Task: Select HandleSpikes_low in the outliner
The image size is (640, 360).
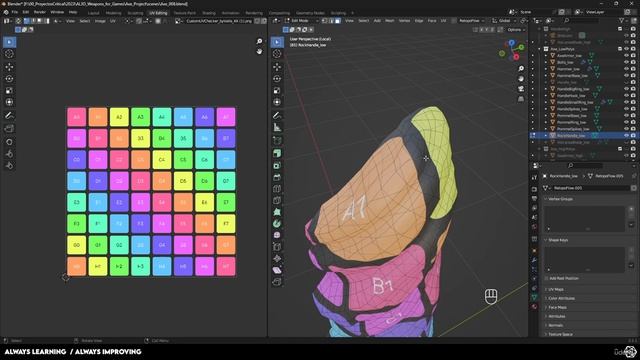Action: tap(572, 109)
